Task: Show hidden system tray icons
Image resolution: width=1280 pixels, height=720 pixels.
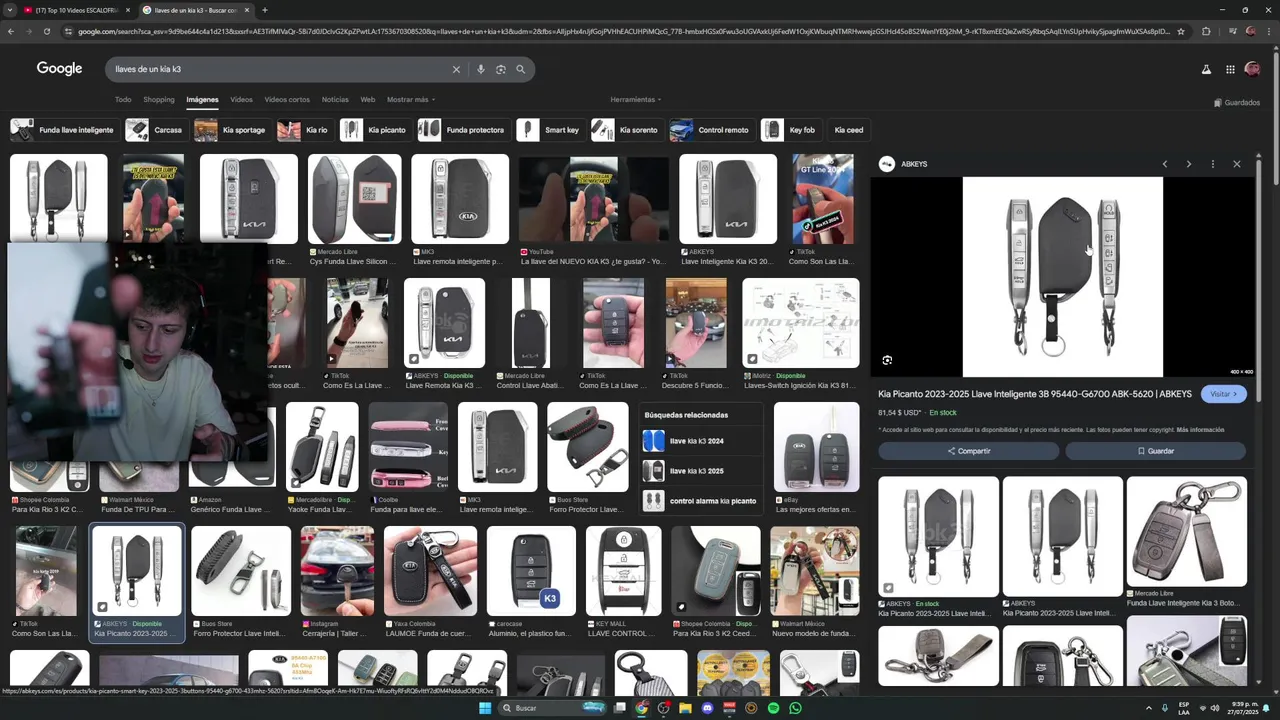Action: click(1148, 708)
